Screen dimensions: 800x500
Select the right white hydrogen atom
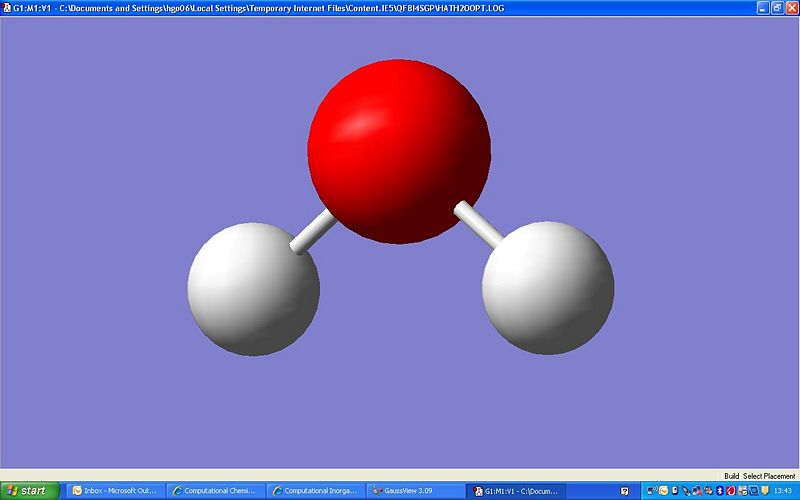pos(548,288)
